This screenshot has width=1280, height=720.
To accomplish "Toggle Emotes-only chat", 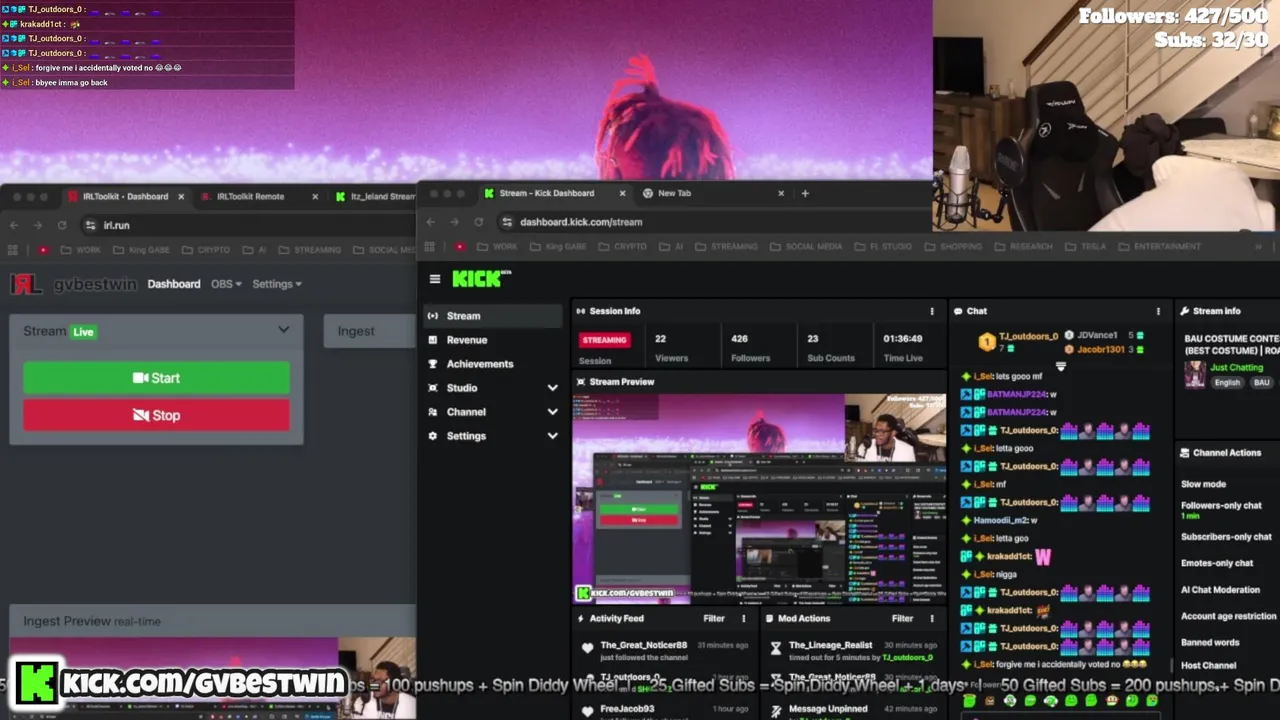I will pos(1216,564).
